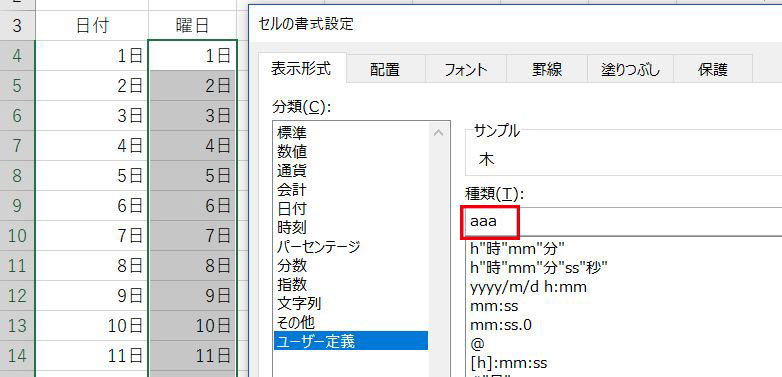The height and width of the screenshot is (377, 782).
Task: Go to the 塗りつぶし tab
Action: tap(630, 69)
